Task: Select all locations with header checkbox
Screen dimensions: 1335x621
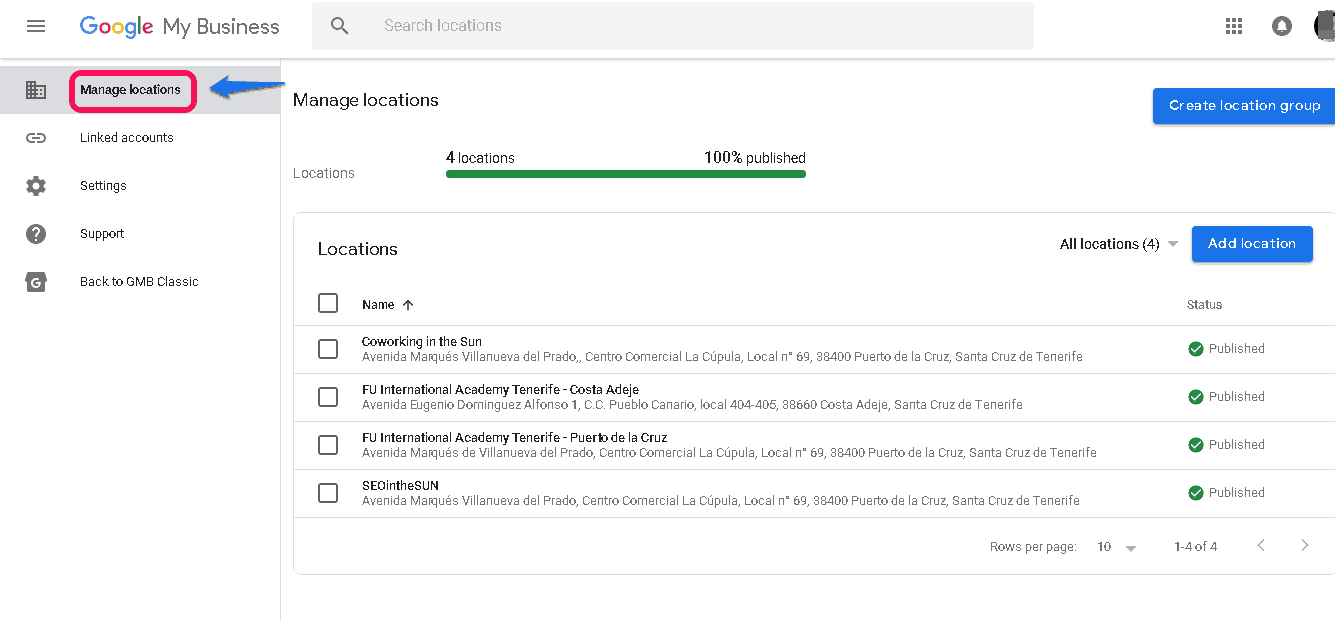Action: tap(328, 303)
